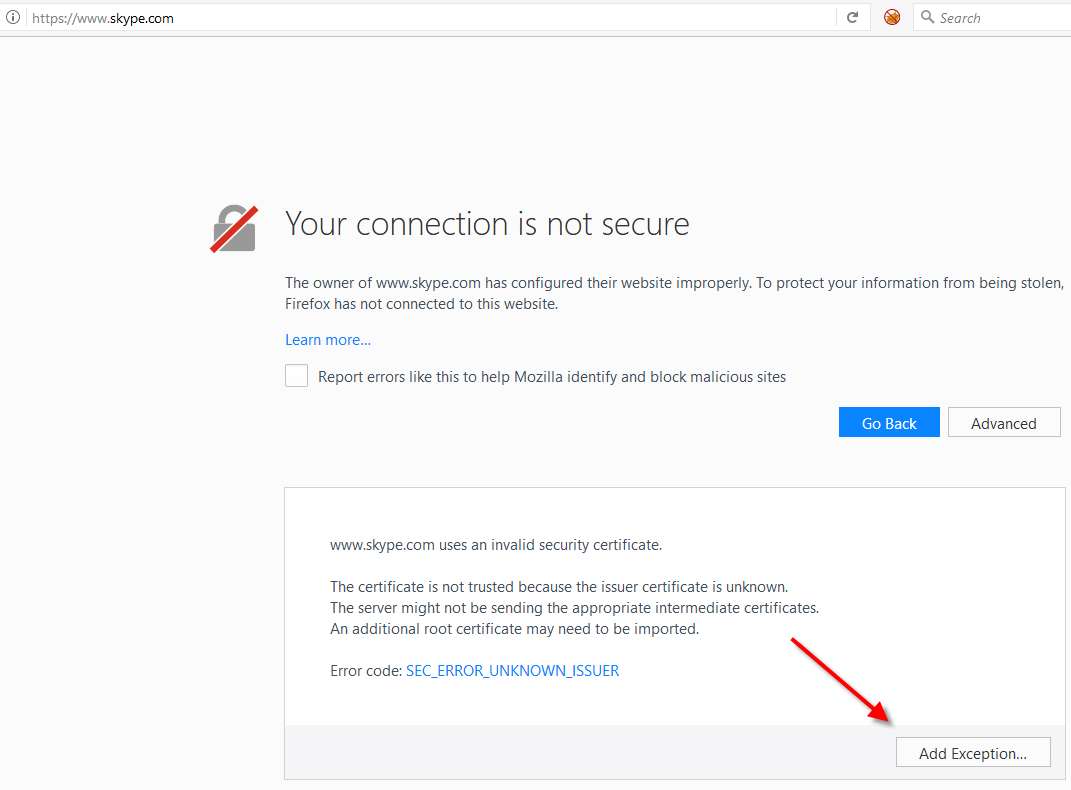1071x790 pixels.
Task: Click the 'issuer certificate is unknown' sentence
Action: coord(559,586)
